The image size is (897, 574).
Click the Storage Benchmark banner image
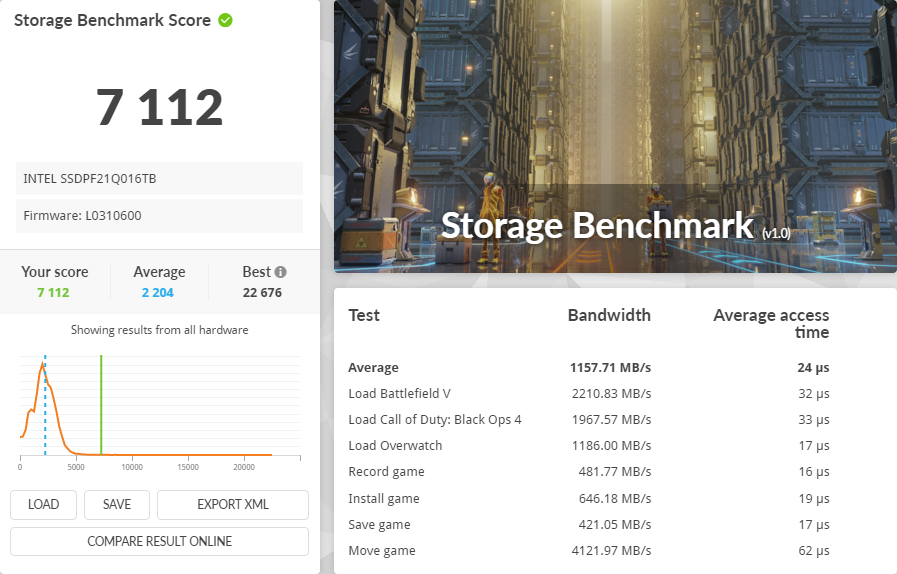[615, 136]
